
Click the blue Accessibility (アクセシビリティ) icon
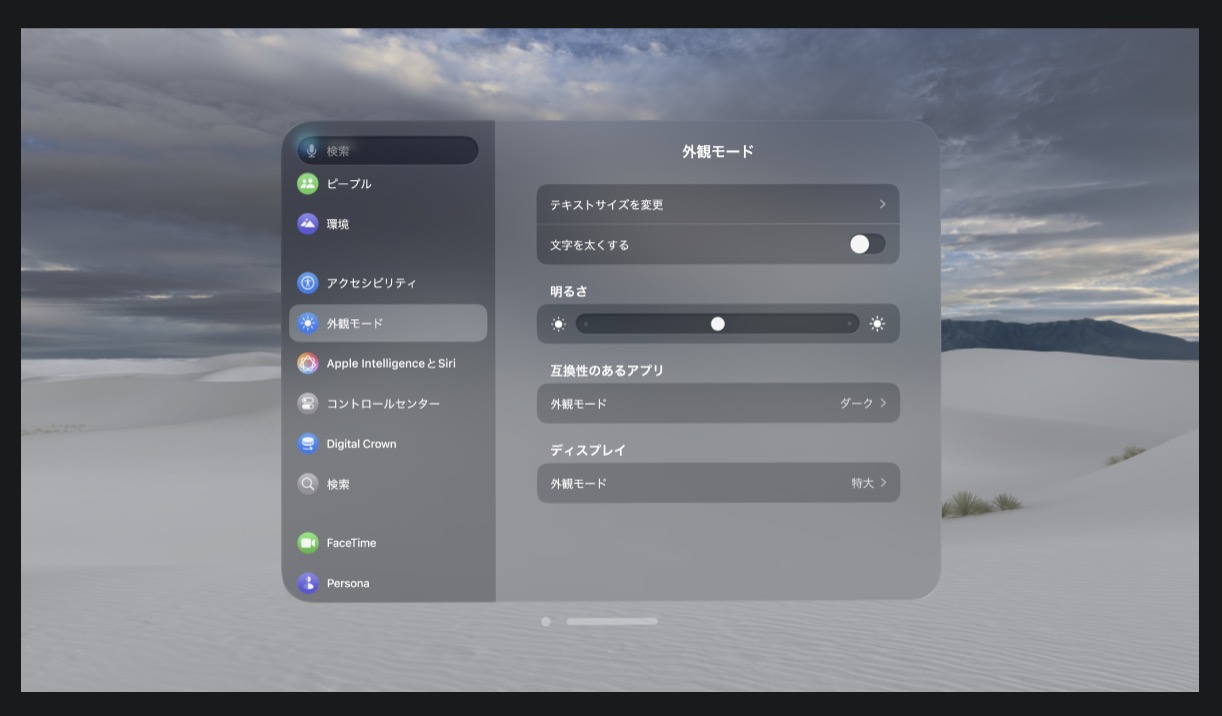click(308, 283)
